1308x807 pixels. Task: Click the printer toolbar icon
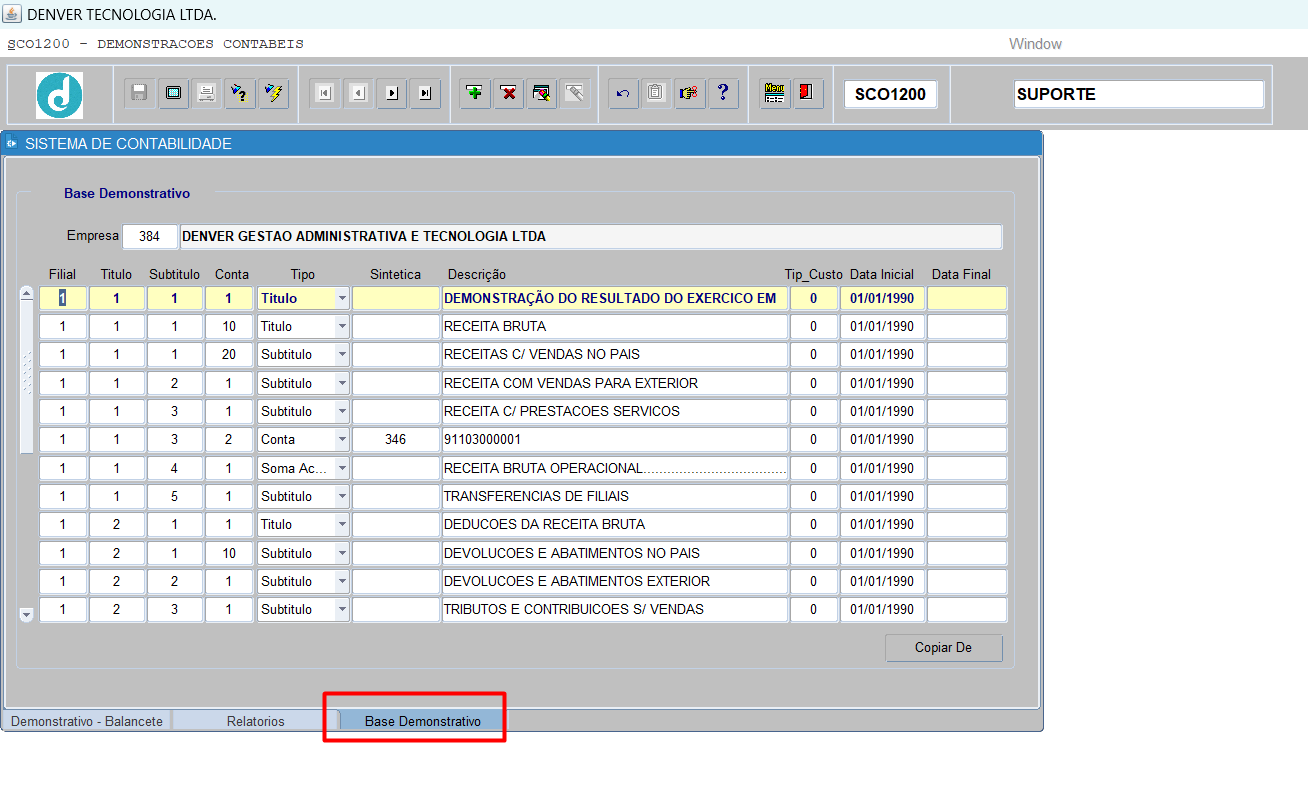pyautogui.click(x=206, y=93)
